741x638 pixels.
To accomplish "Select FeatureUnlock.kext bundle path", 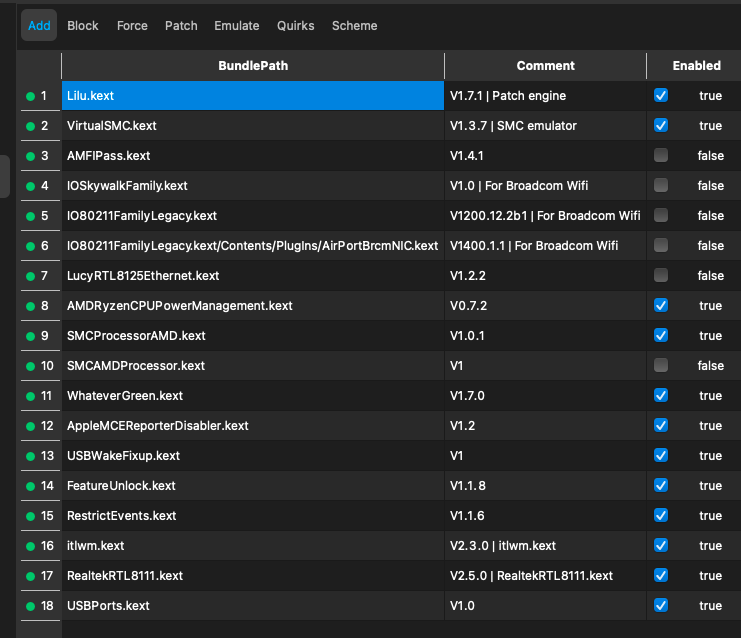I will [253, 486].
